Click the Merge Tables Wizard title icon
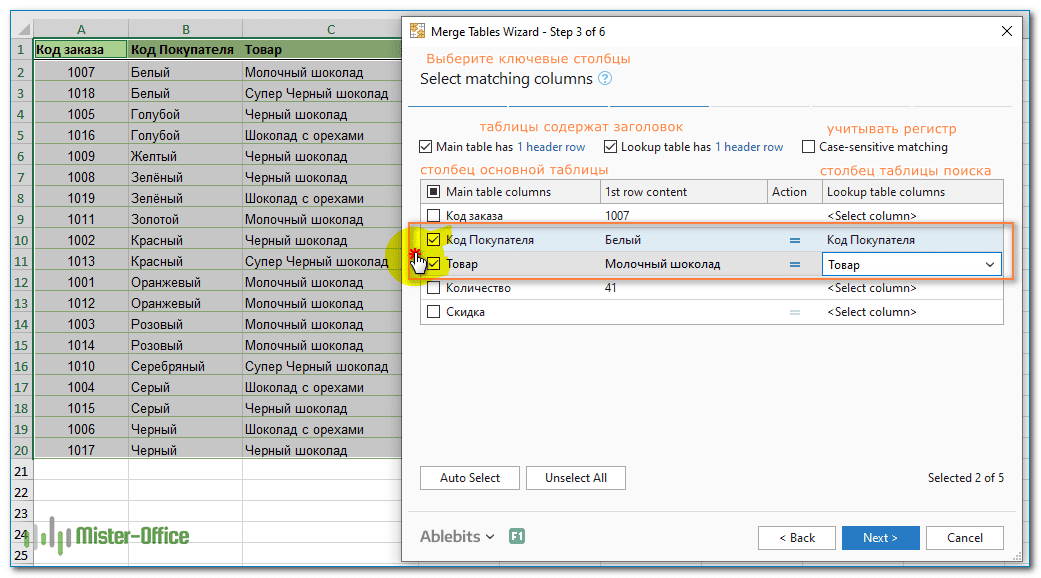 417,31
